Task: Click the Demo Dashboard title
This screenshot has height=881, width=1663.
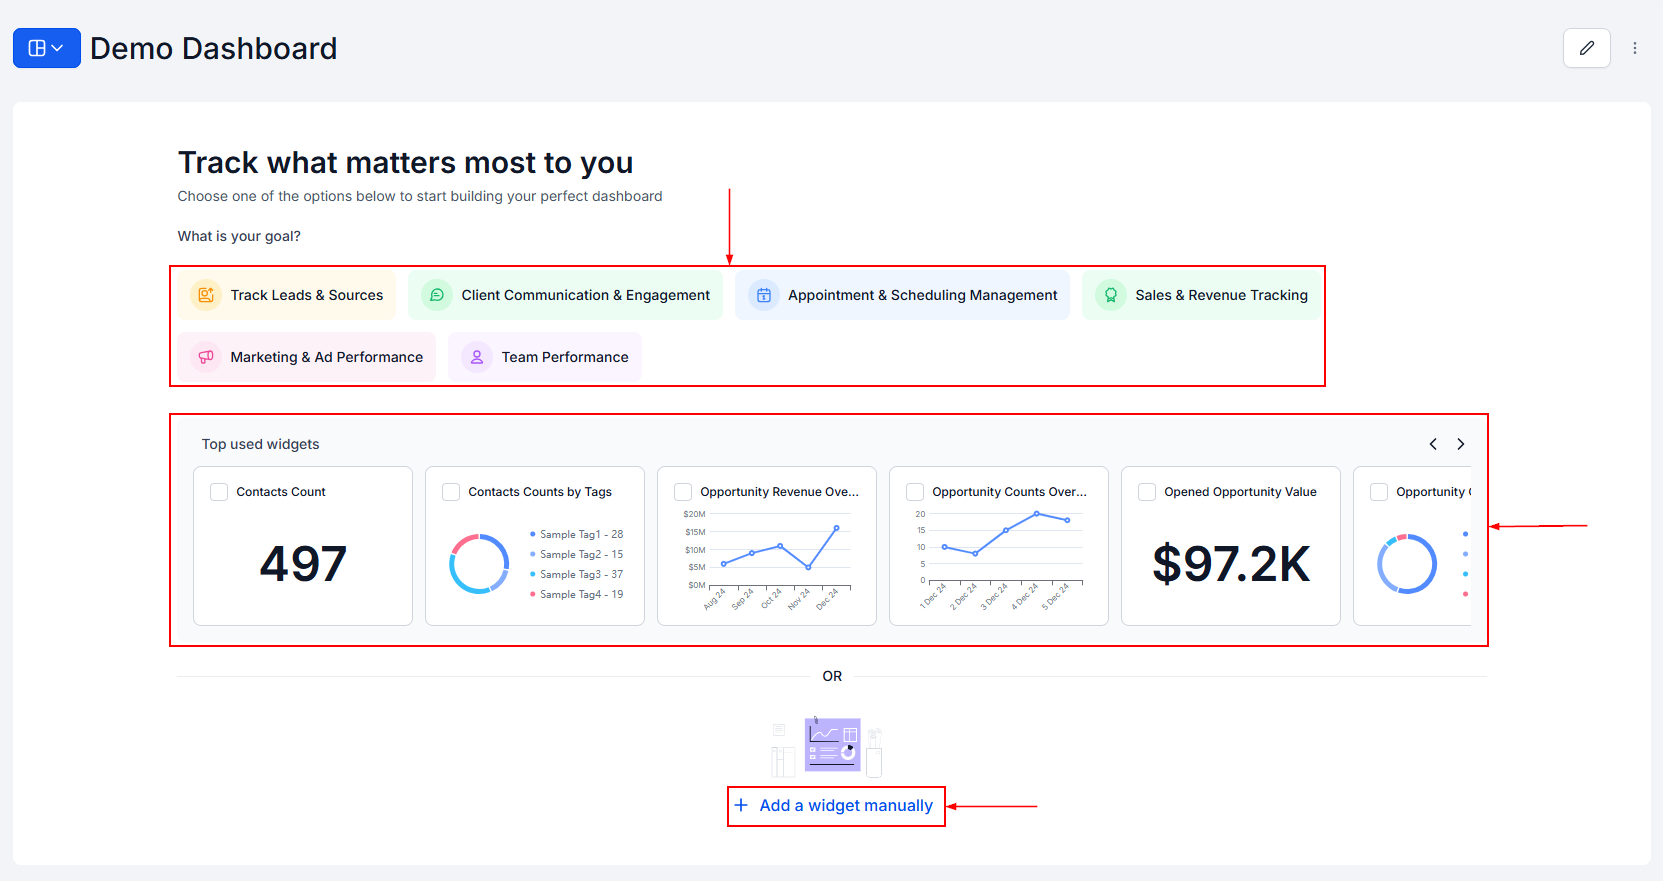Action: click(214, 48)
